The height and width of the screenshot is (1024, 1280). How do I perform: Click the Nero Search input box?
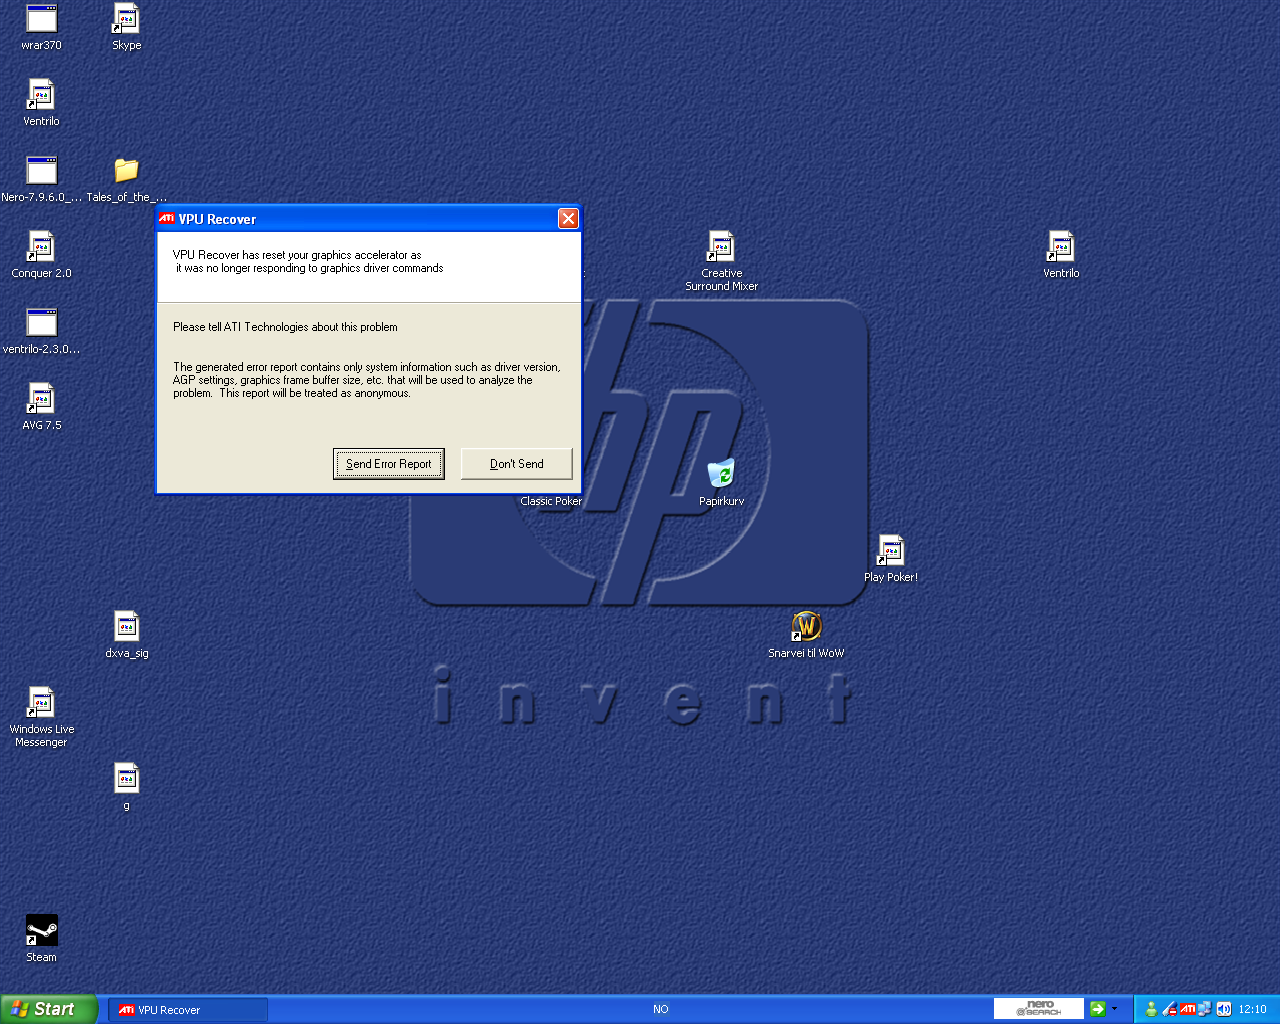[1038, 1009]
